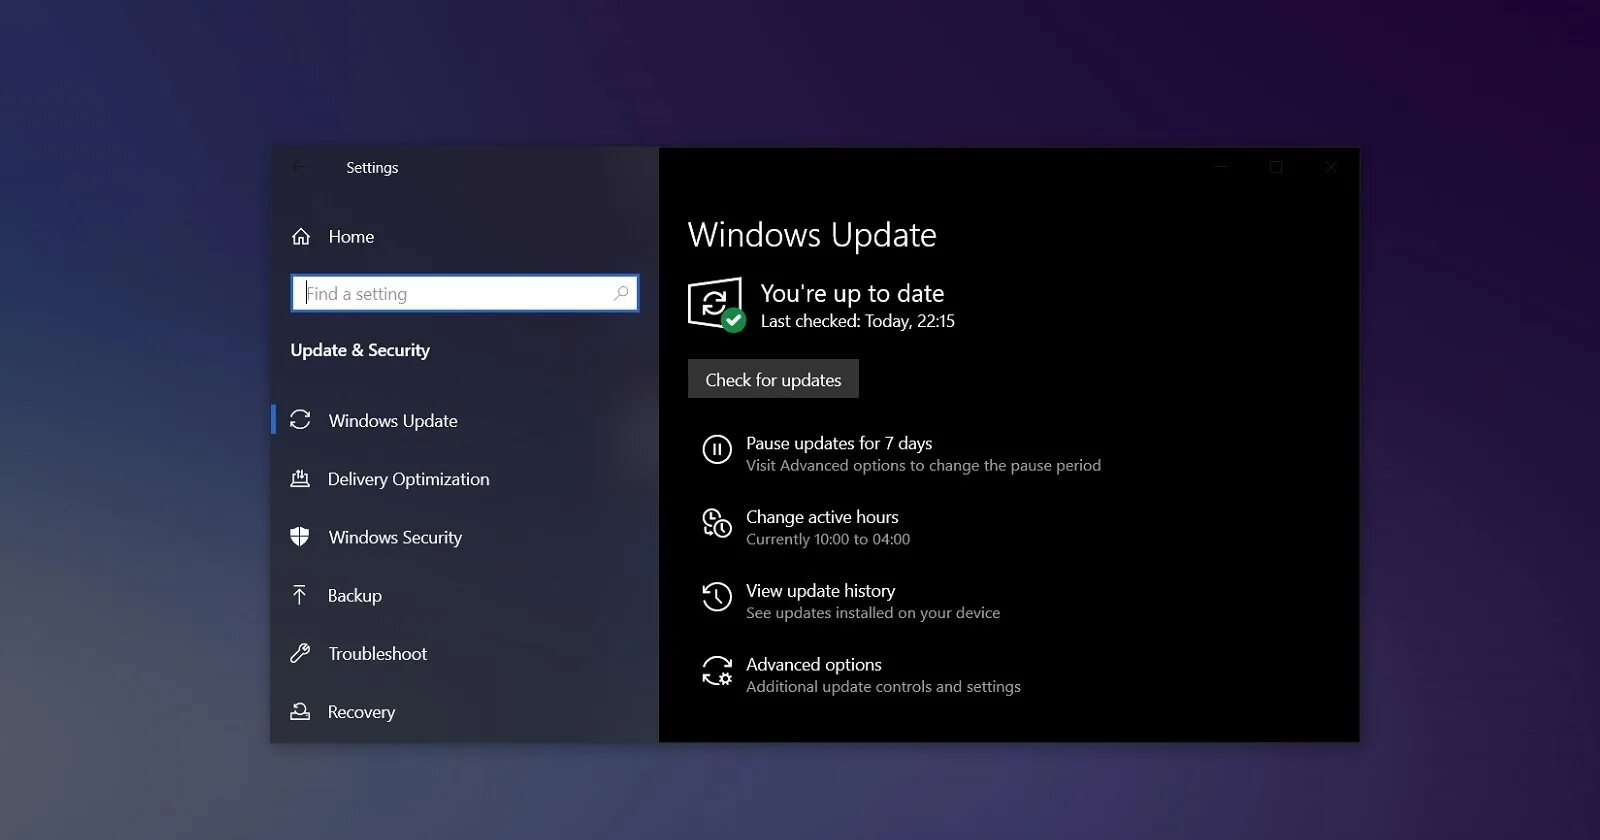Click the Home house icon
This screenshot has width=1600, height=840.
click(x=300, y=237)
